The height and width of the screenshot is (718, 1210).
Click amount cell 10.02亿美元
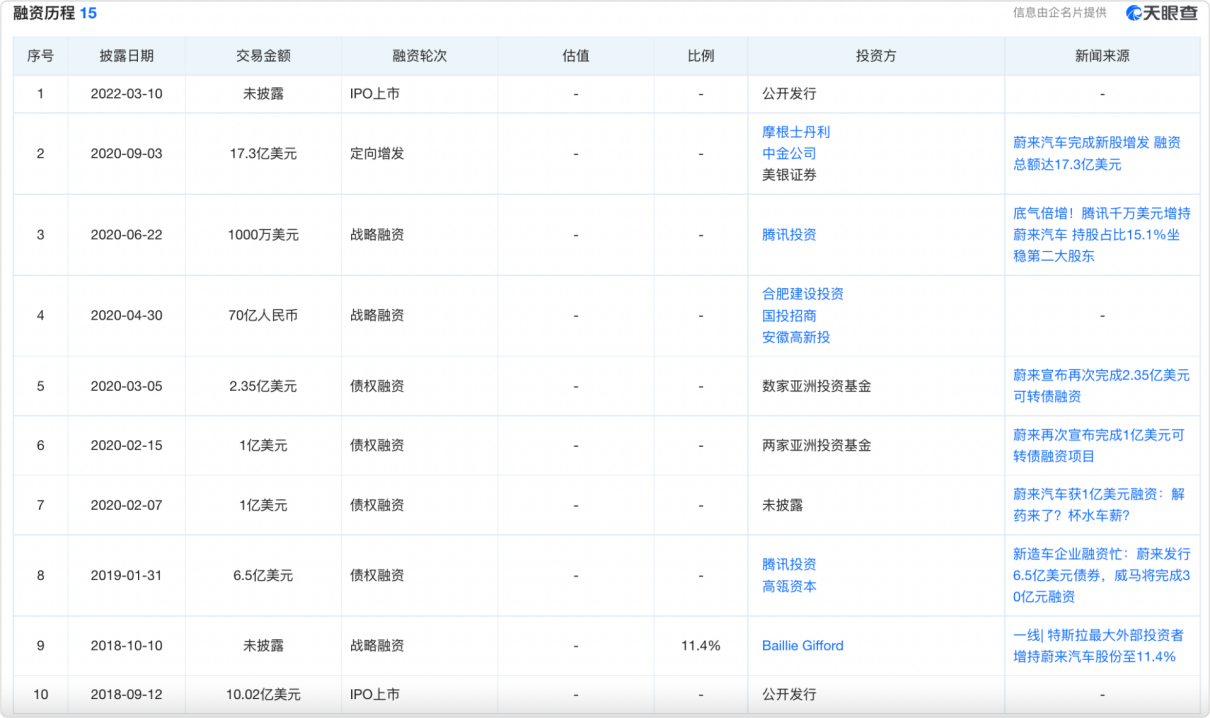coord(263,694)
